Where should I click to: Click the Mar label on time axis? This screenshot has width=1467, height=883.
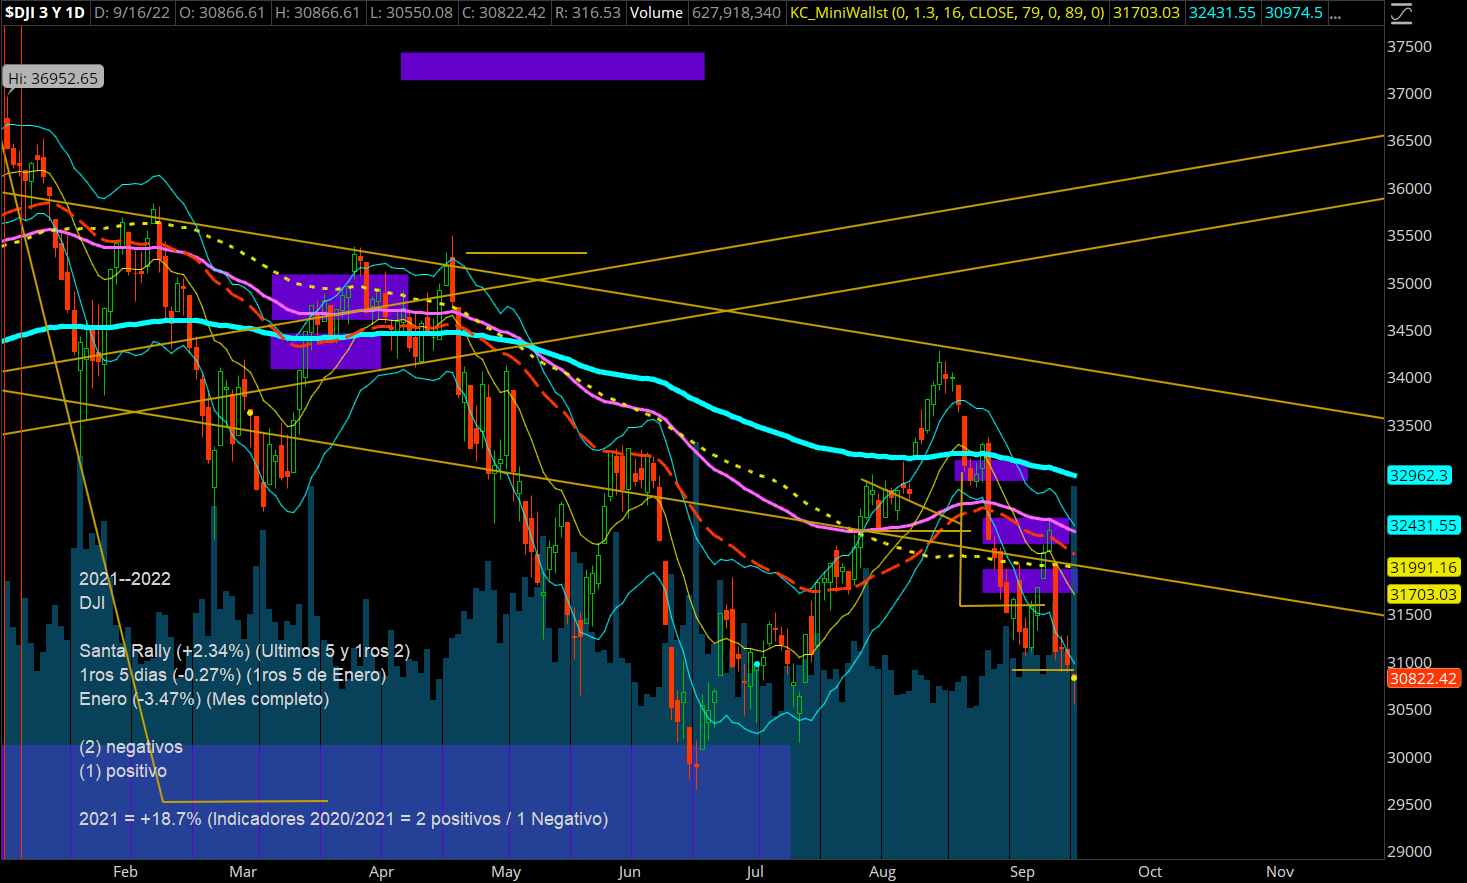[243, 872]
